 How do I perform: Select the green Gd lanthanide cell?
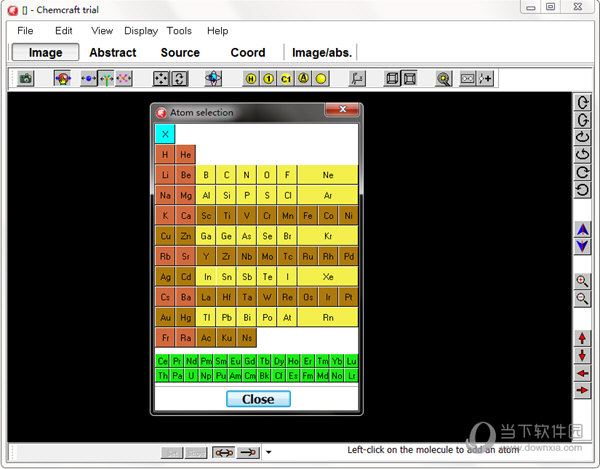tap(249, 361)
